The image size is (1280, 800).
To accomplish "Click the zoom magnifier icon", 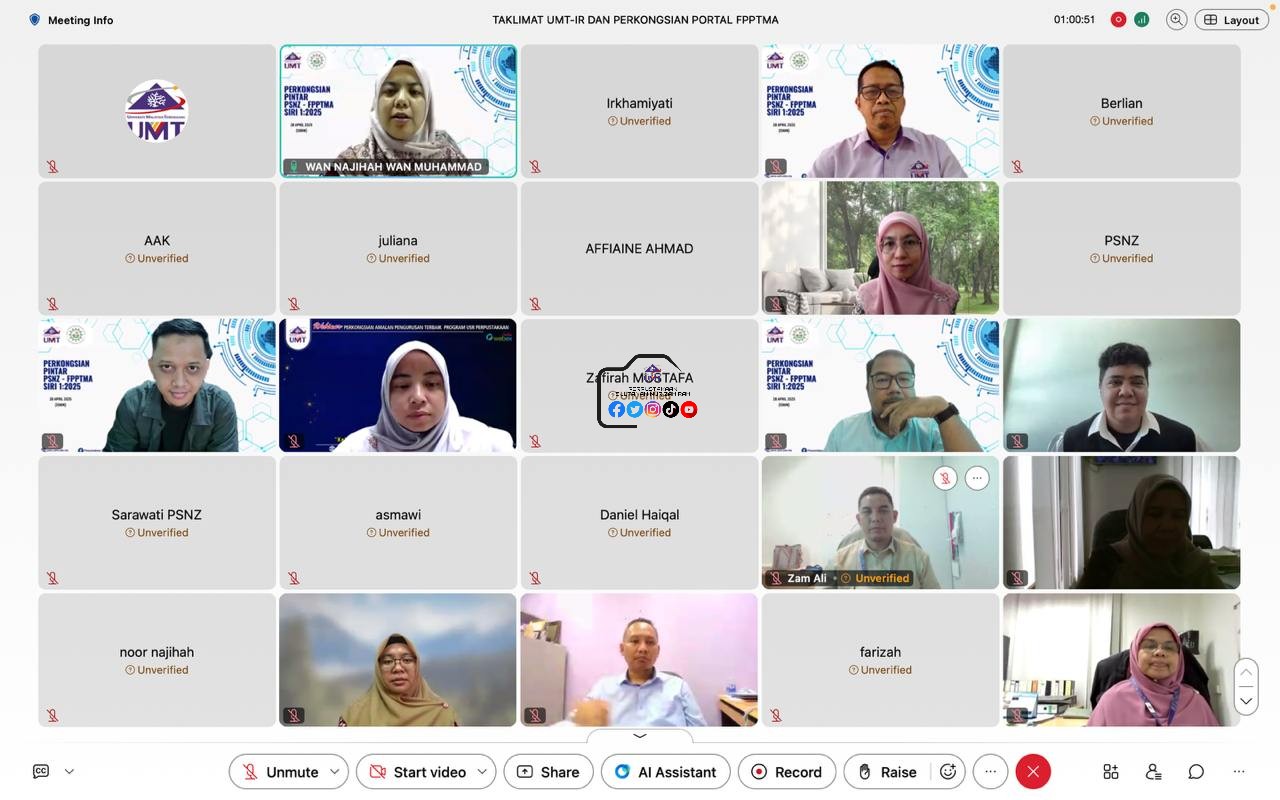I will point(1177,19).
